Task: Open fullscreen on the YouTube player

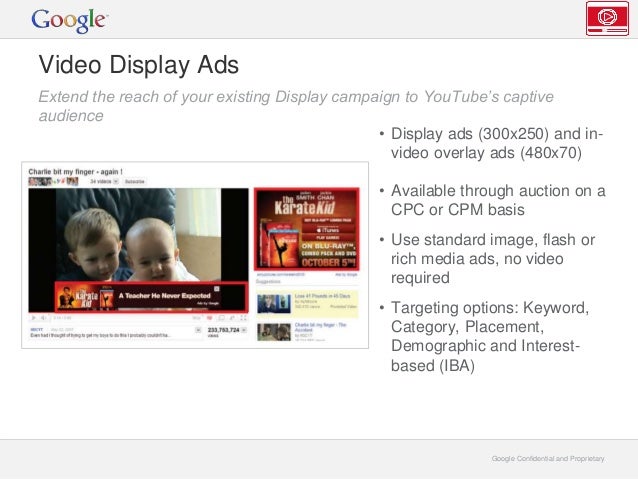Action: point(243,318)
